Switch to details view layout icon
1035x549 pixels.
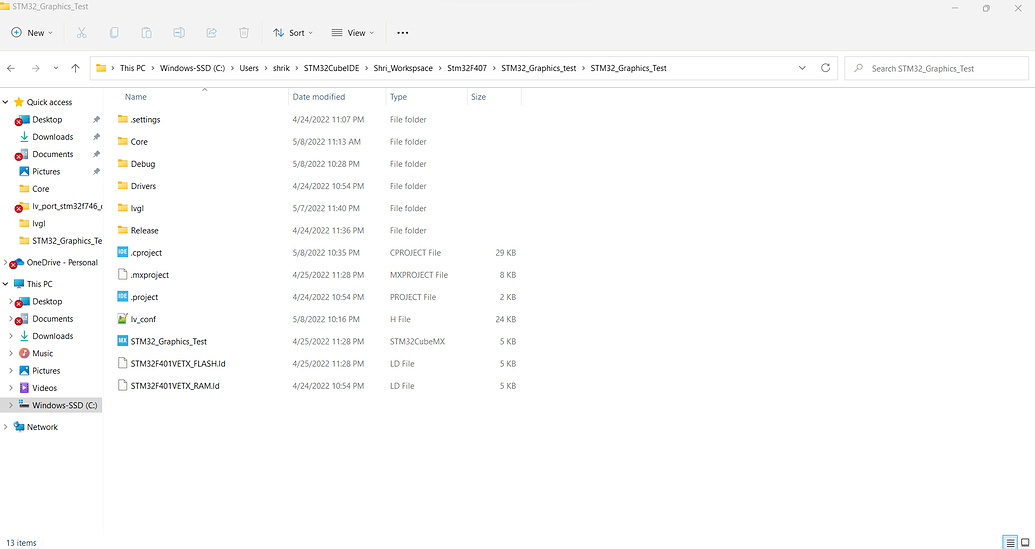1009,542
